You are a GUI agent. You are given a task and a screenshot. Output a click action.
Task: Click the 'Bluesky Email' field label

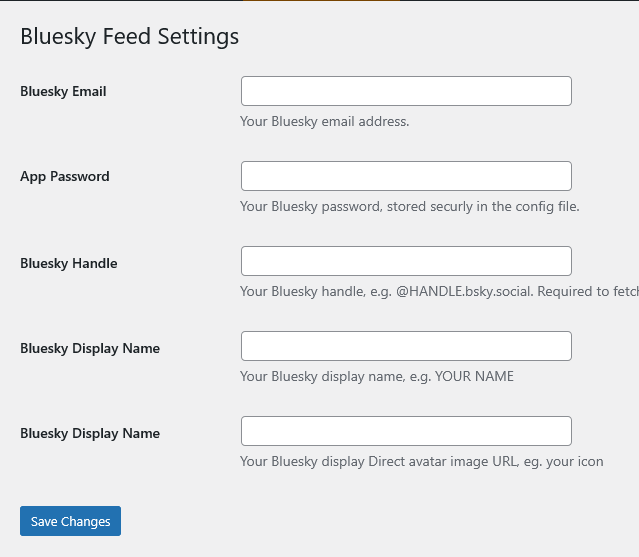pos(63,92)
